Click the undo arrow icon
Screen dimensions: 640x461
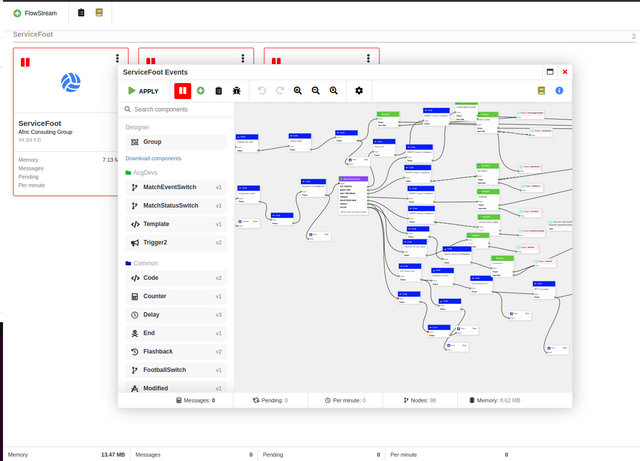click(x=262, y=91)
